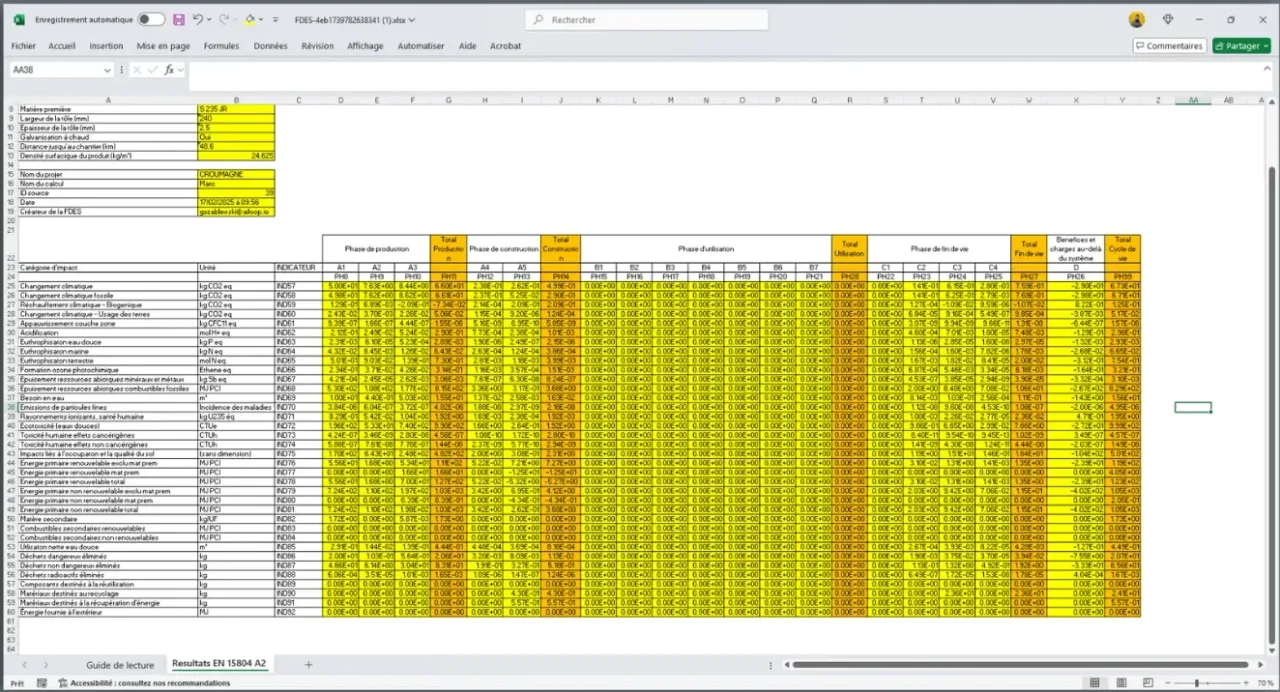
Task: Click the Excel application logo icon
Action: pos(21,19)
